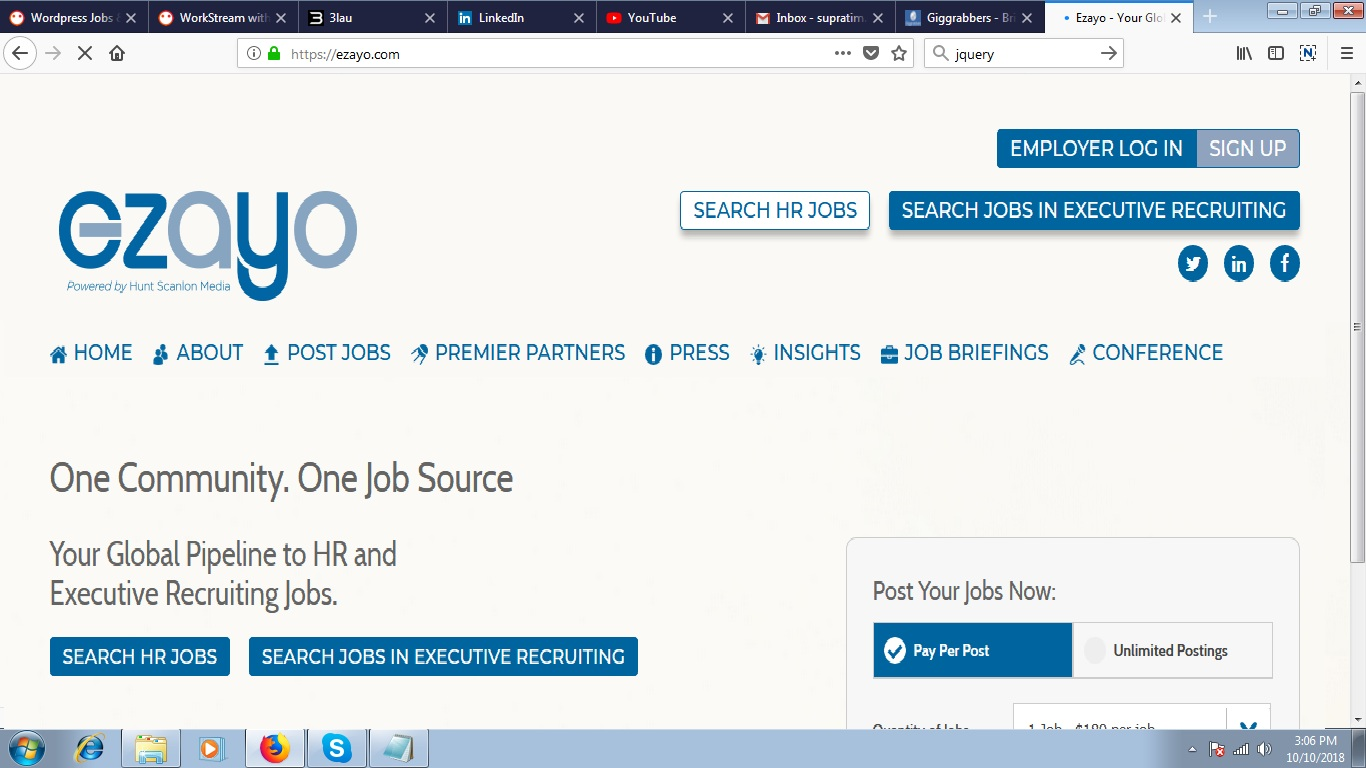Show site information icon in address bar

coord(254,54)
